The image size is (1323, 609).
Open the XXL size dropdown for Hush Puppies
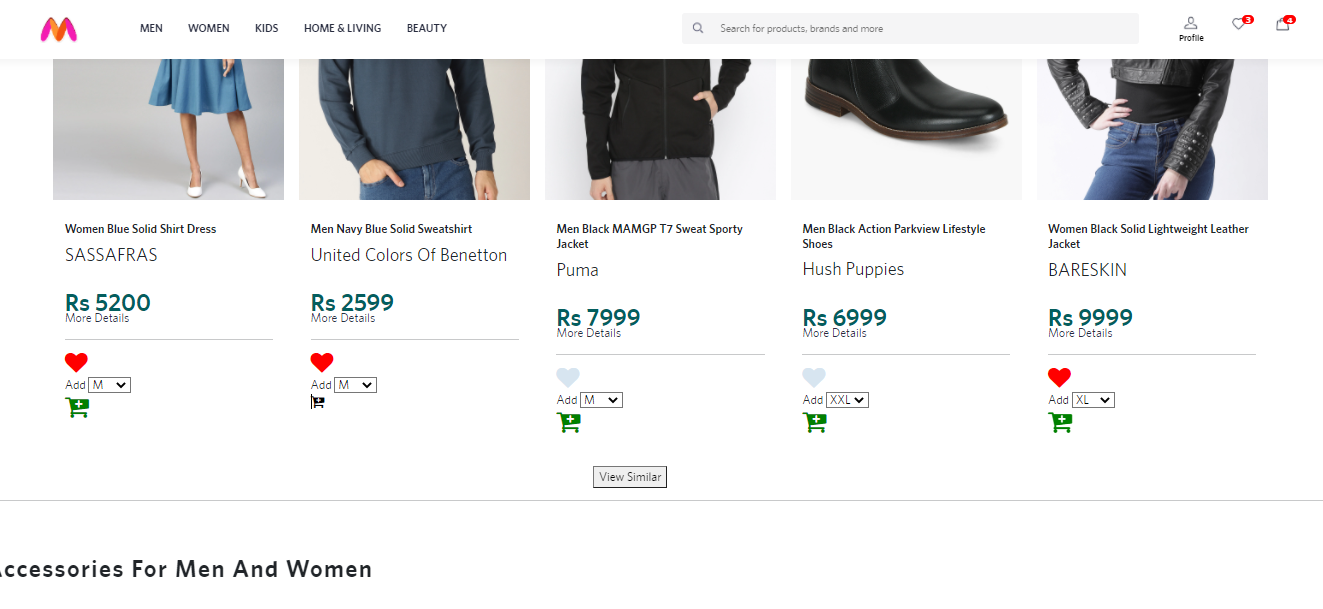click(848, 399)
